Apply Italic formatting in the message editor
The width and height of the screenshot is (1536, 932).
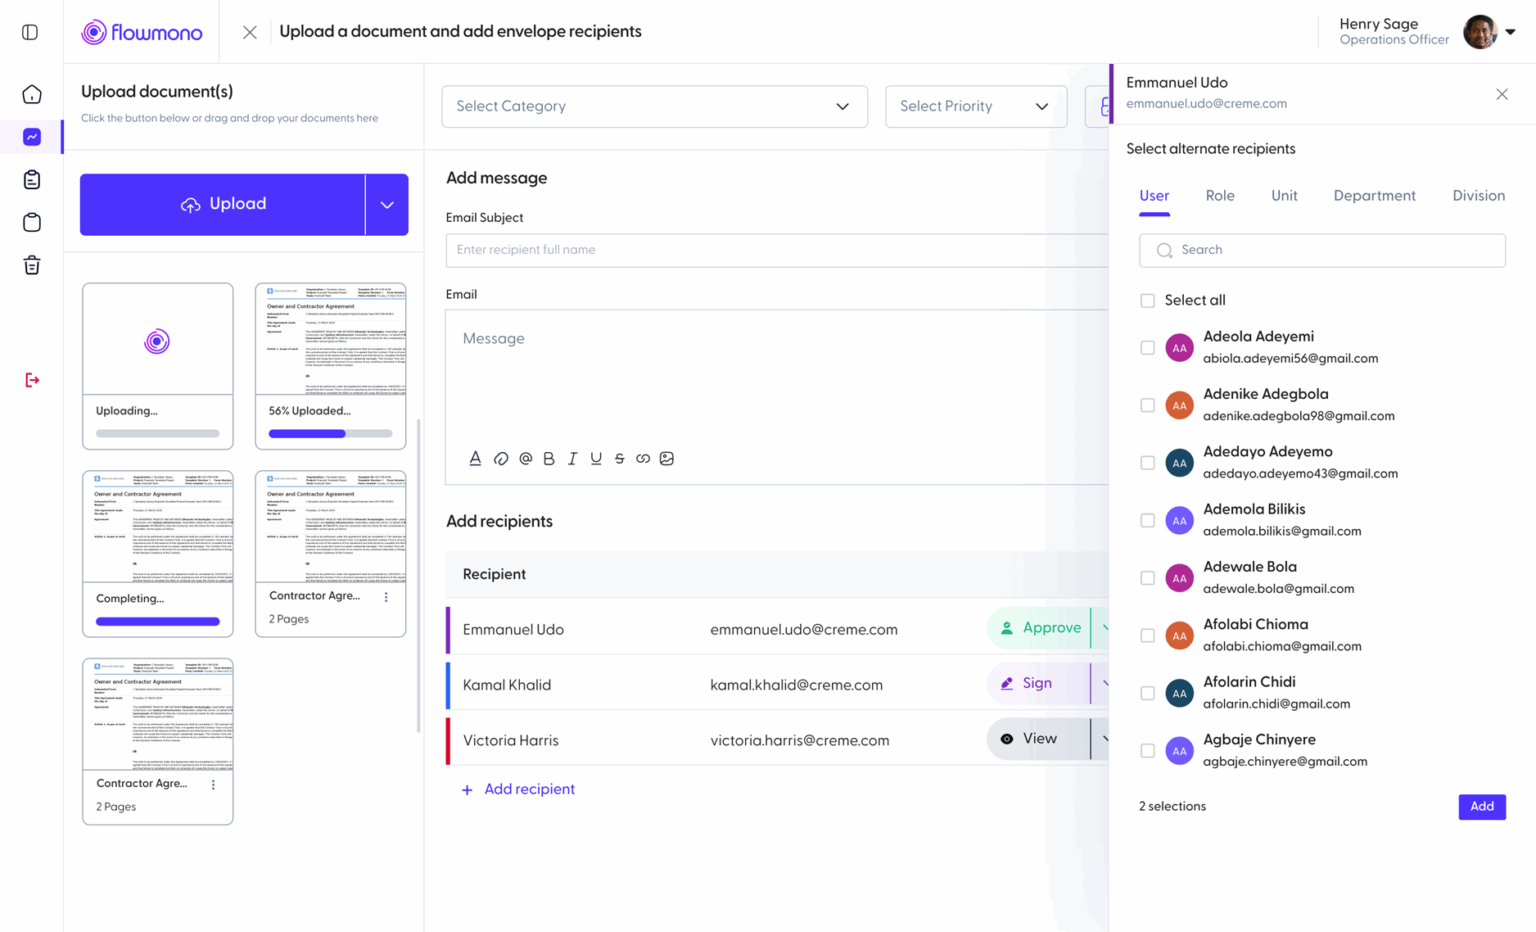click(572, 458)
